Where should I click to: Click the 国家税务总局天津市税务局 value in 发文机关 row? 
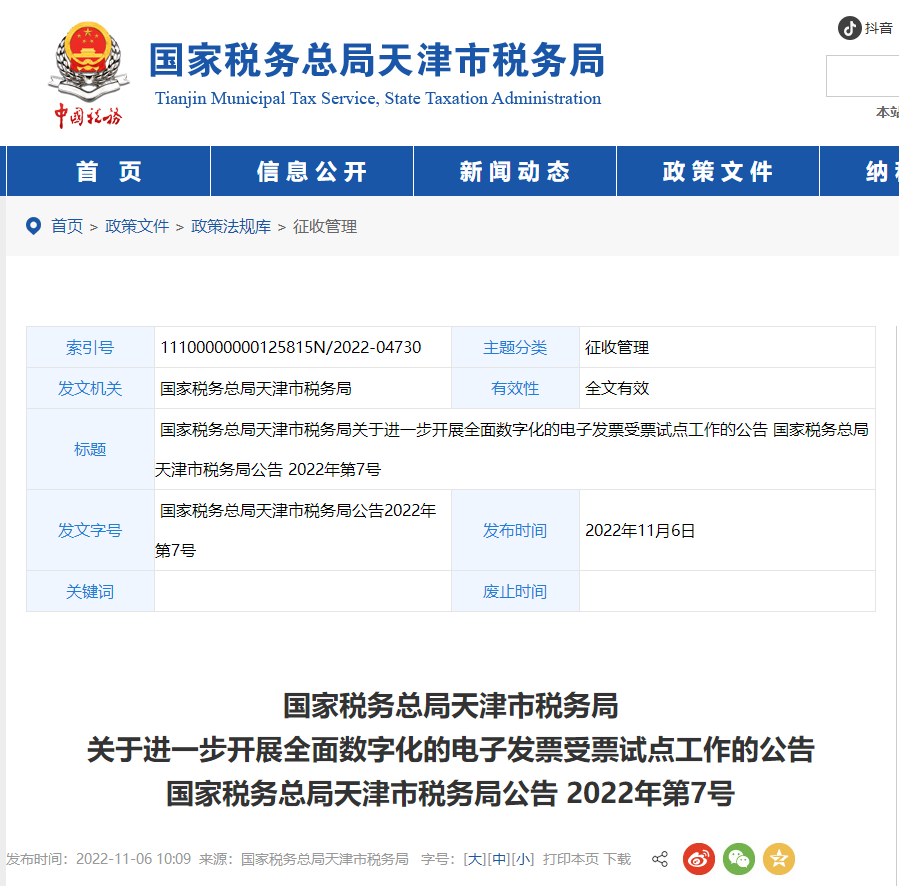click(256, 388)
